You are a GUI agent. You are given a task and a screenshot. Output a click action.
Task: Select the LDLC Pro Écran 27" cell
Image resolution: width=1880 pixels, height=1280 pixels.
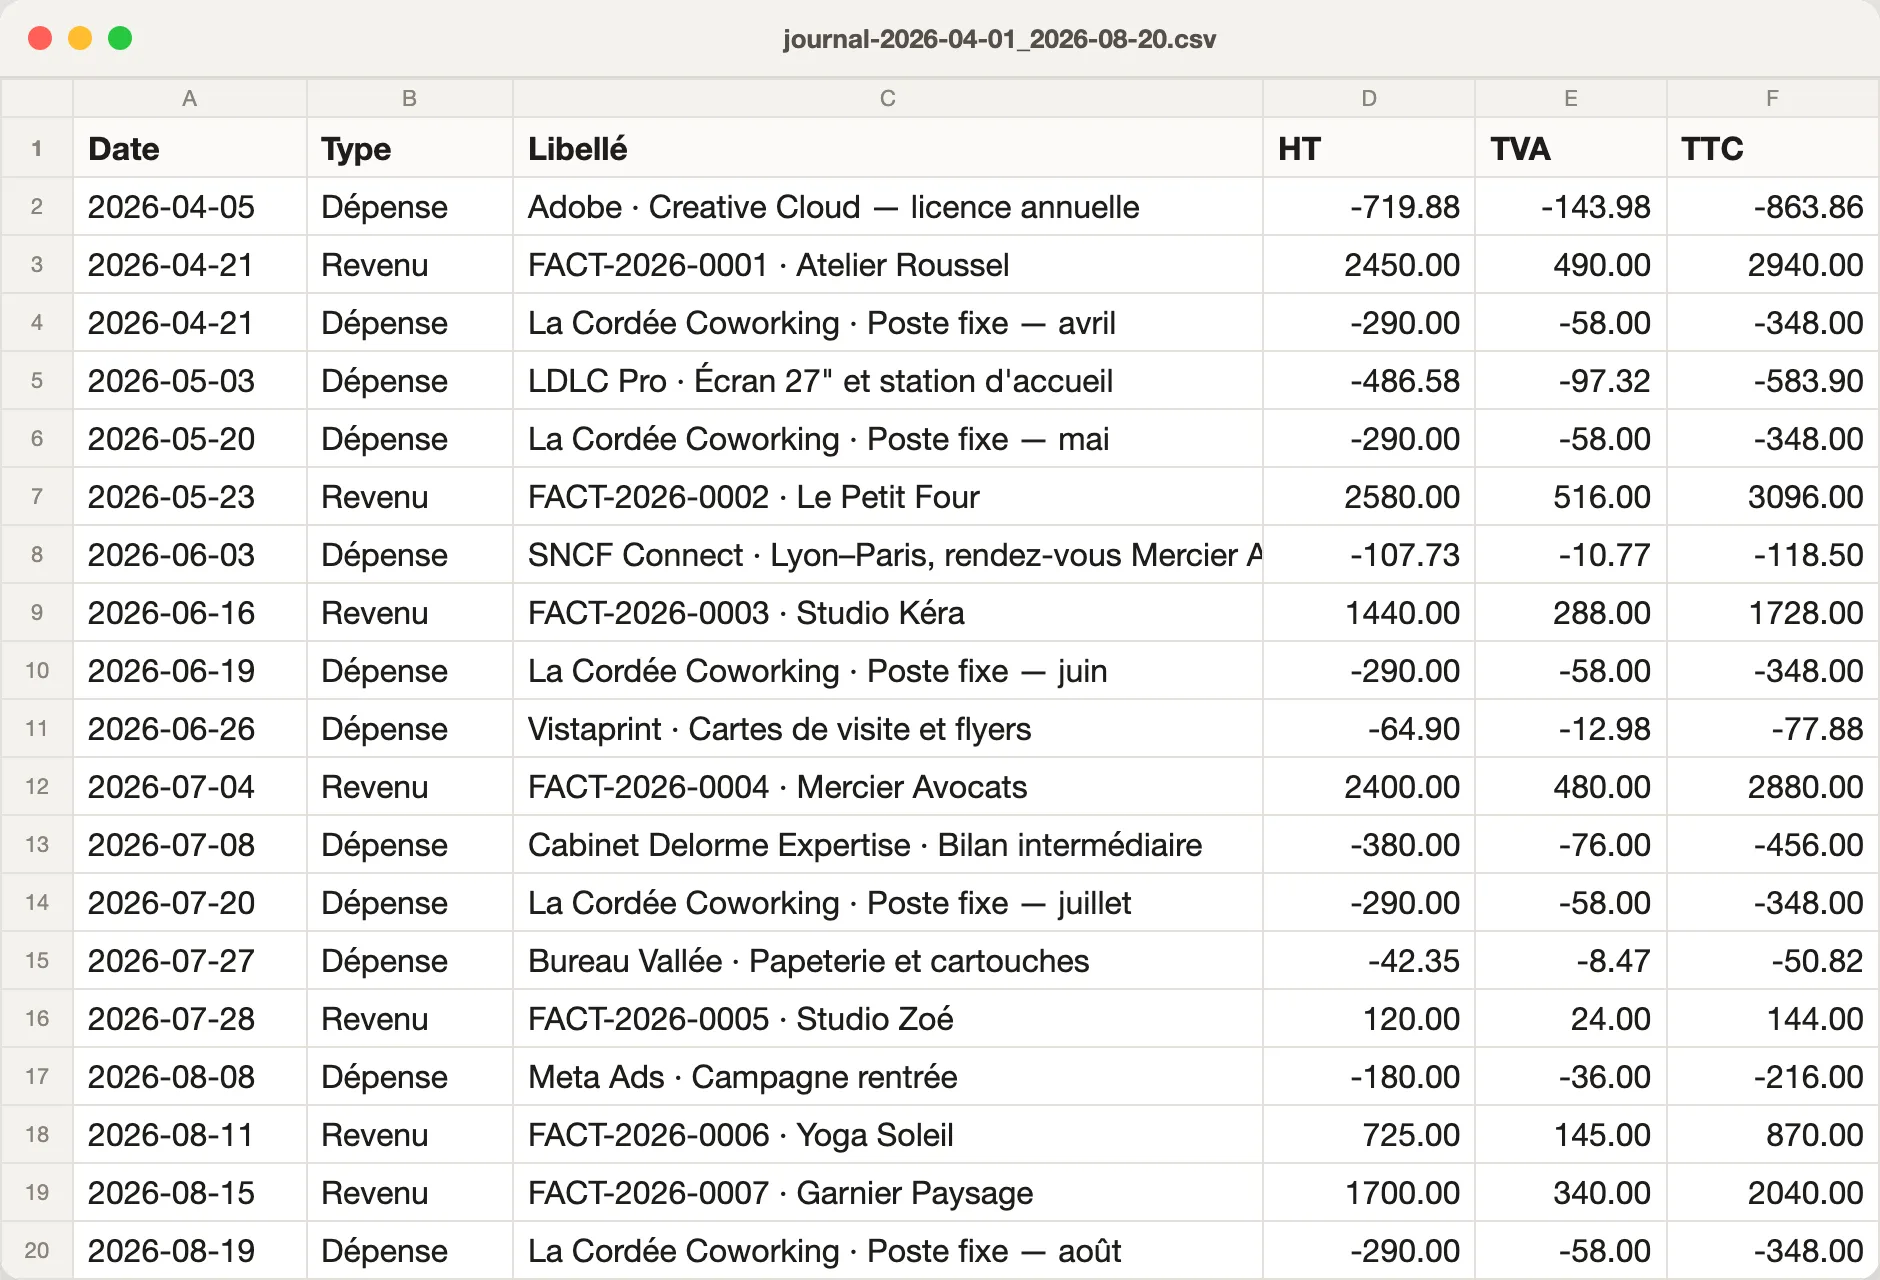pos(888,381)
